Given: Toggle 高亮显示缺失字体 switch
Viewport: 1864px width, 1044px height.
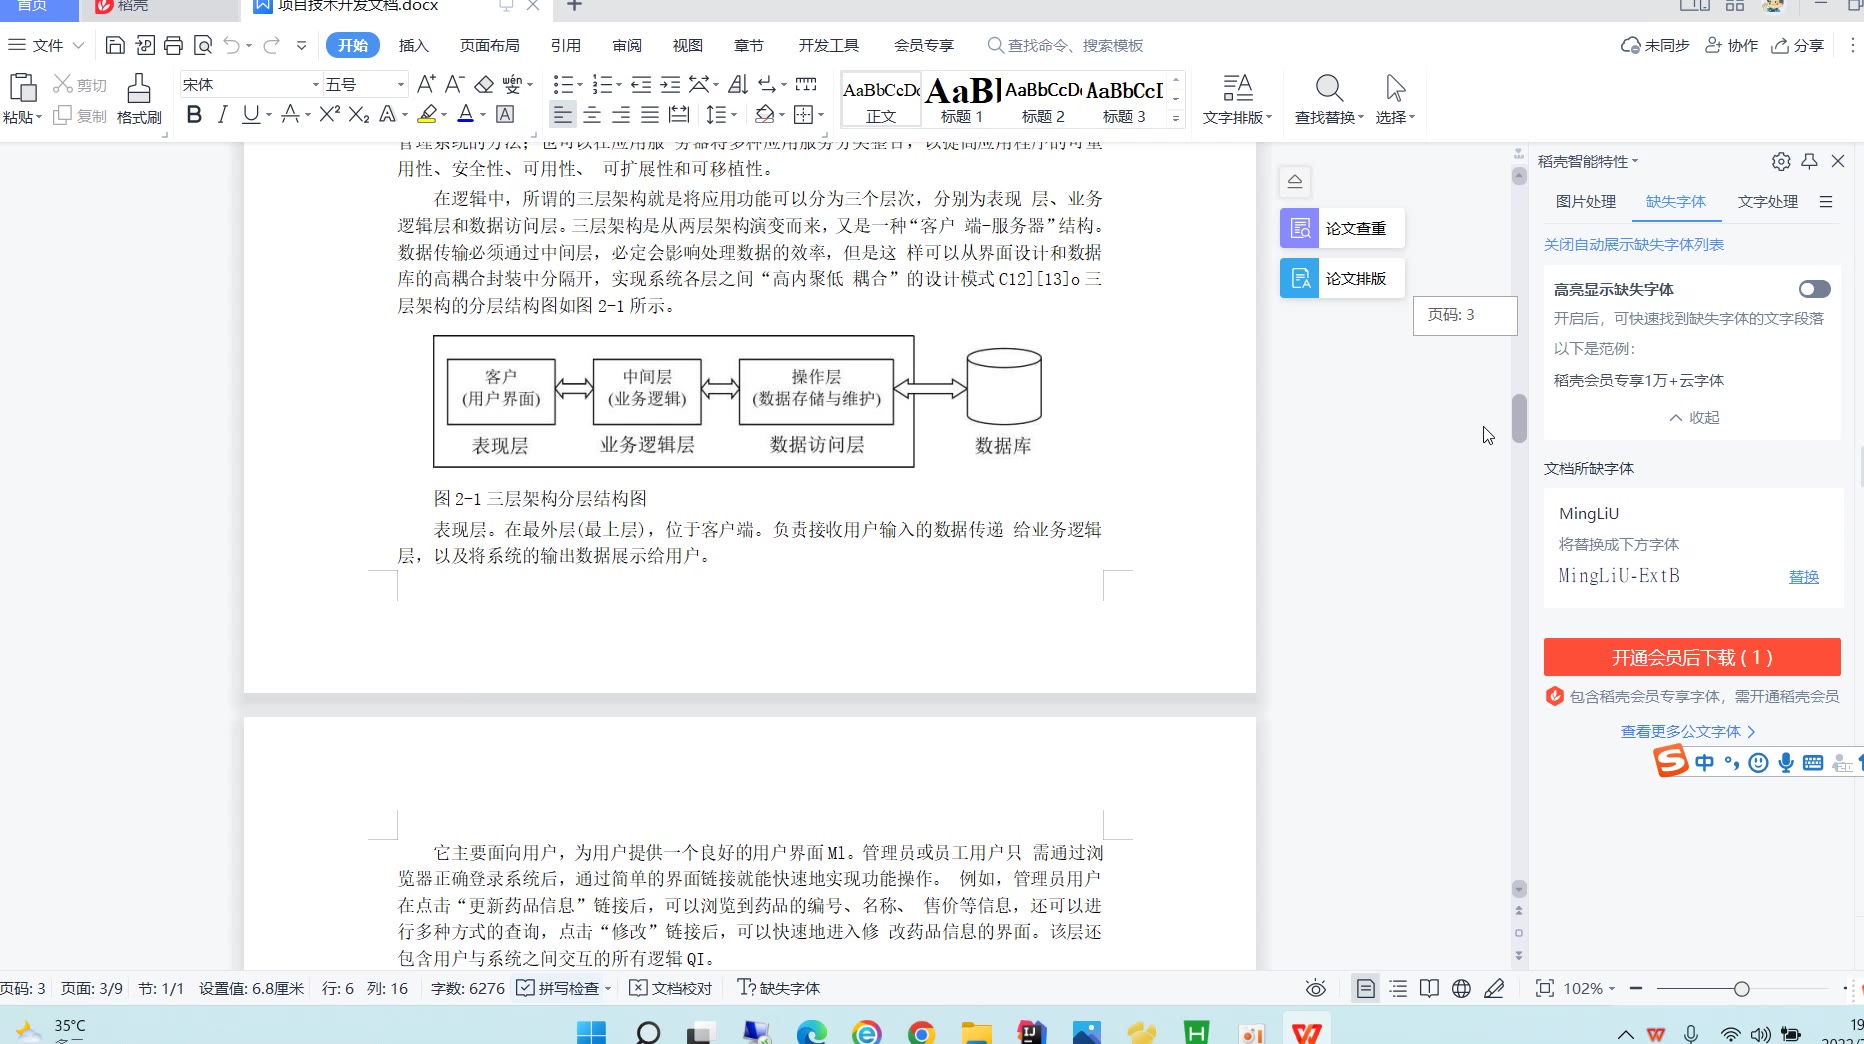Looking at the screenshot, I should 1814,289.
